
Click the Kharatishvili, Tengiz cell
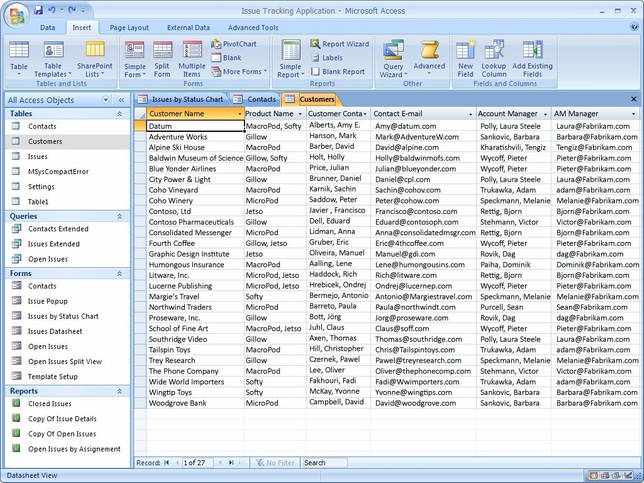(513, 147)
